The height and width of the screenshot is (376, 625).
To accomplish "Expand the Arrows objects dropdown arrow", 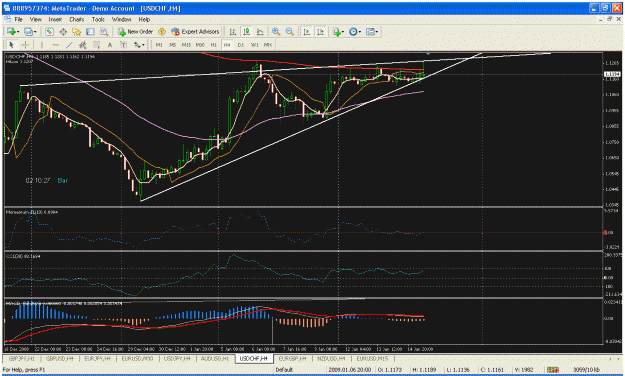I will (x=143, y=45).
